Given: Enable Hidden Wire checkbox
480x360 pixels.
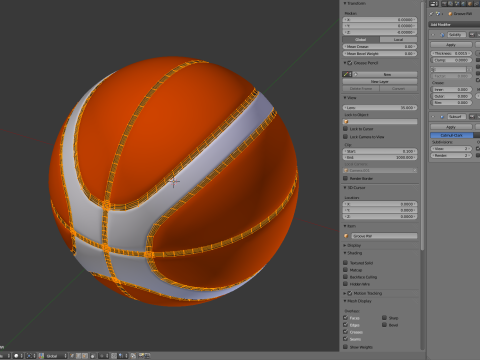Looking at the screenshot, I should [x=345, y=284].
